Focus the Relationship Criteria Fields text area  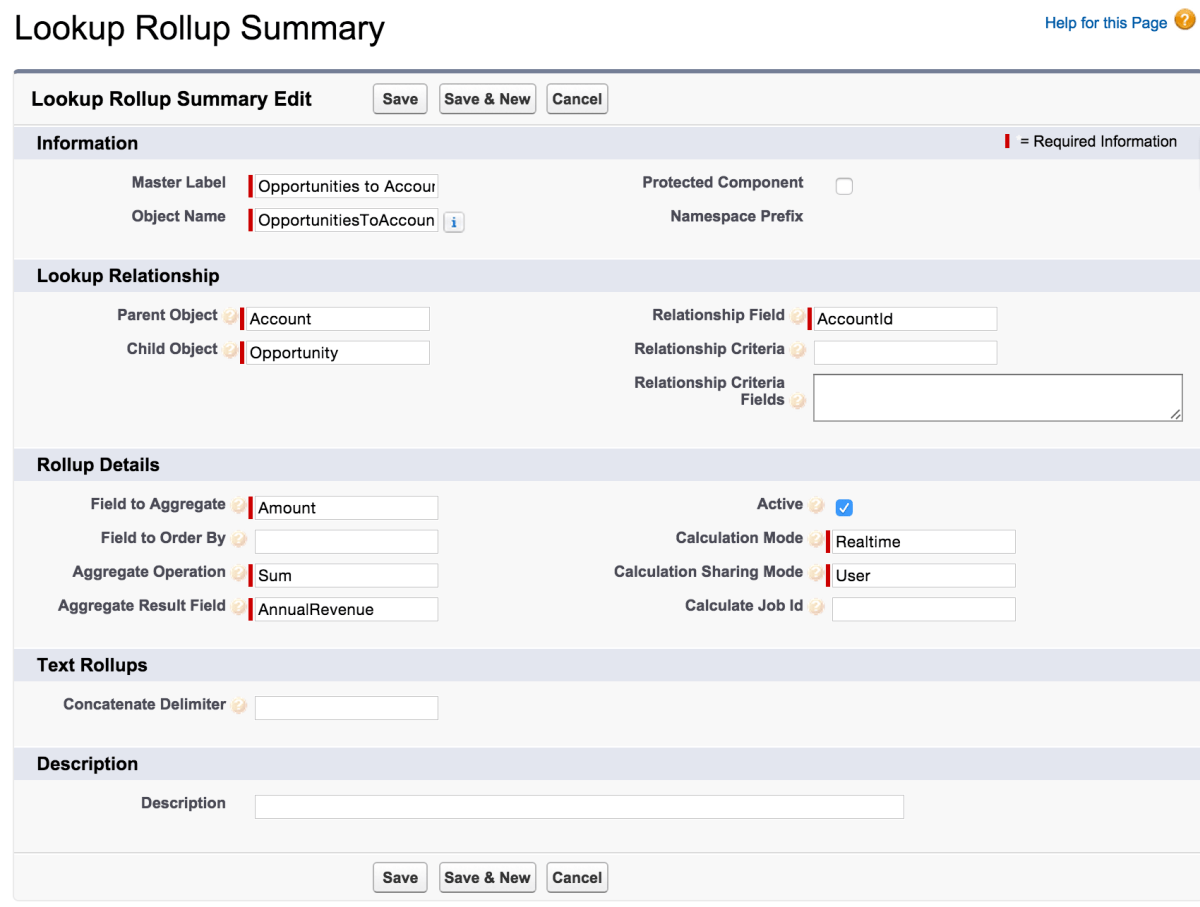(x=997, y=397)
